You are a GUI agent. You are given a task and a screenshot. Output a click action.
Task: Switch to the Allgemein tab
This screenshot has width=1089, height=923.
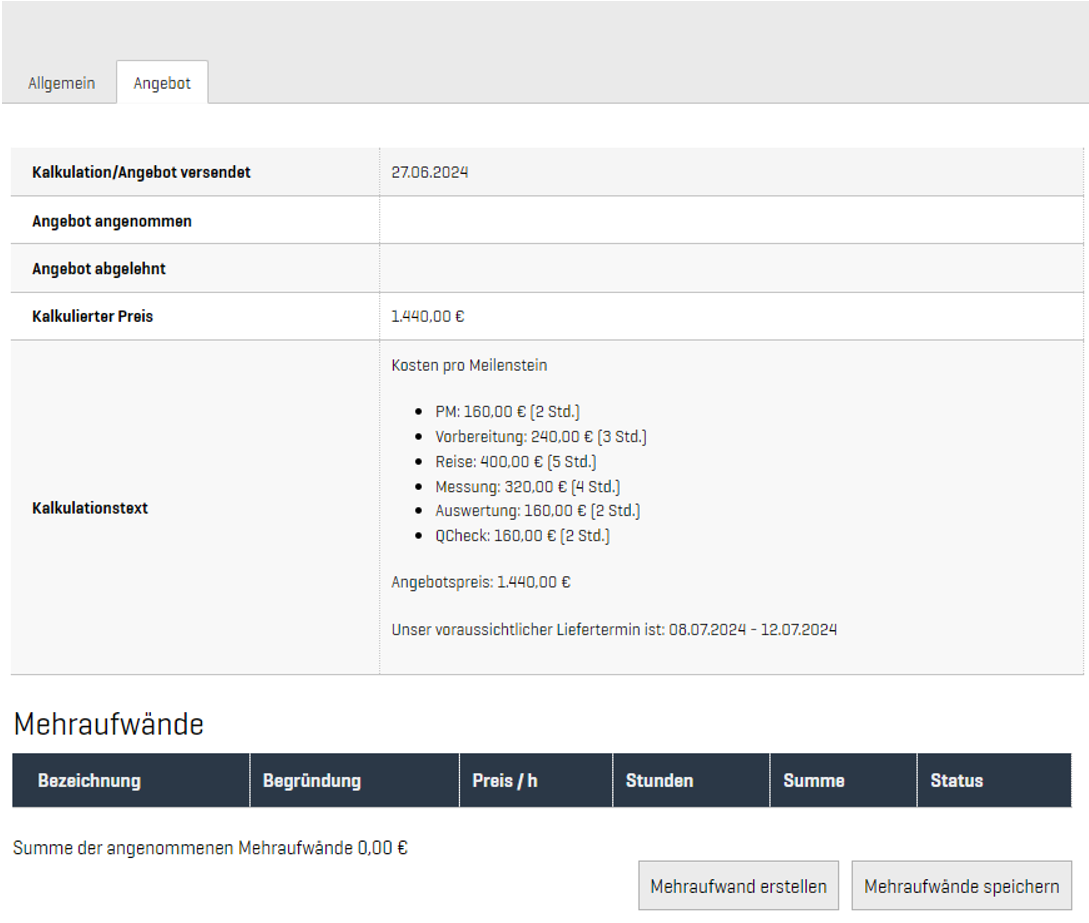click(61, 83)
